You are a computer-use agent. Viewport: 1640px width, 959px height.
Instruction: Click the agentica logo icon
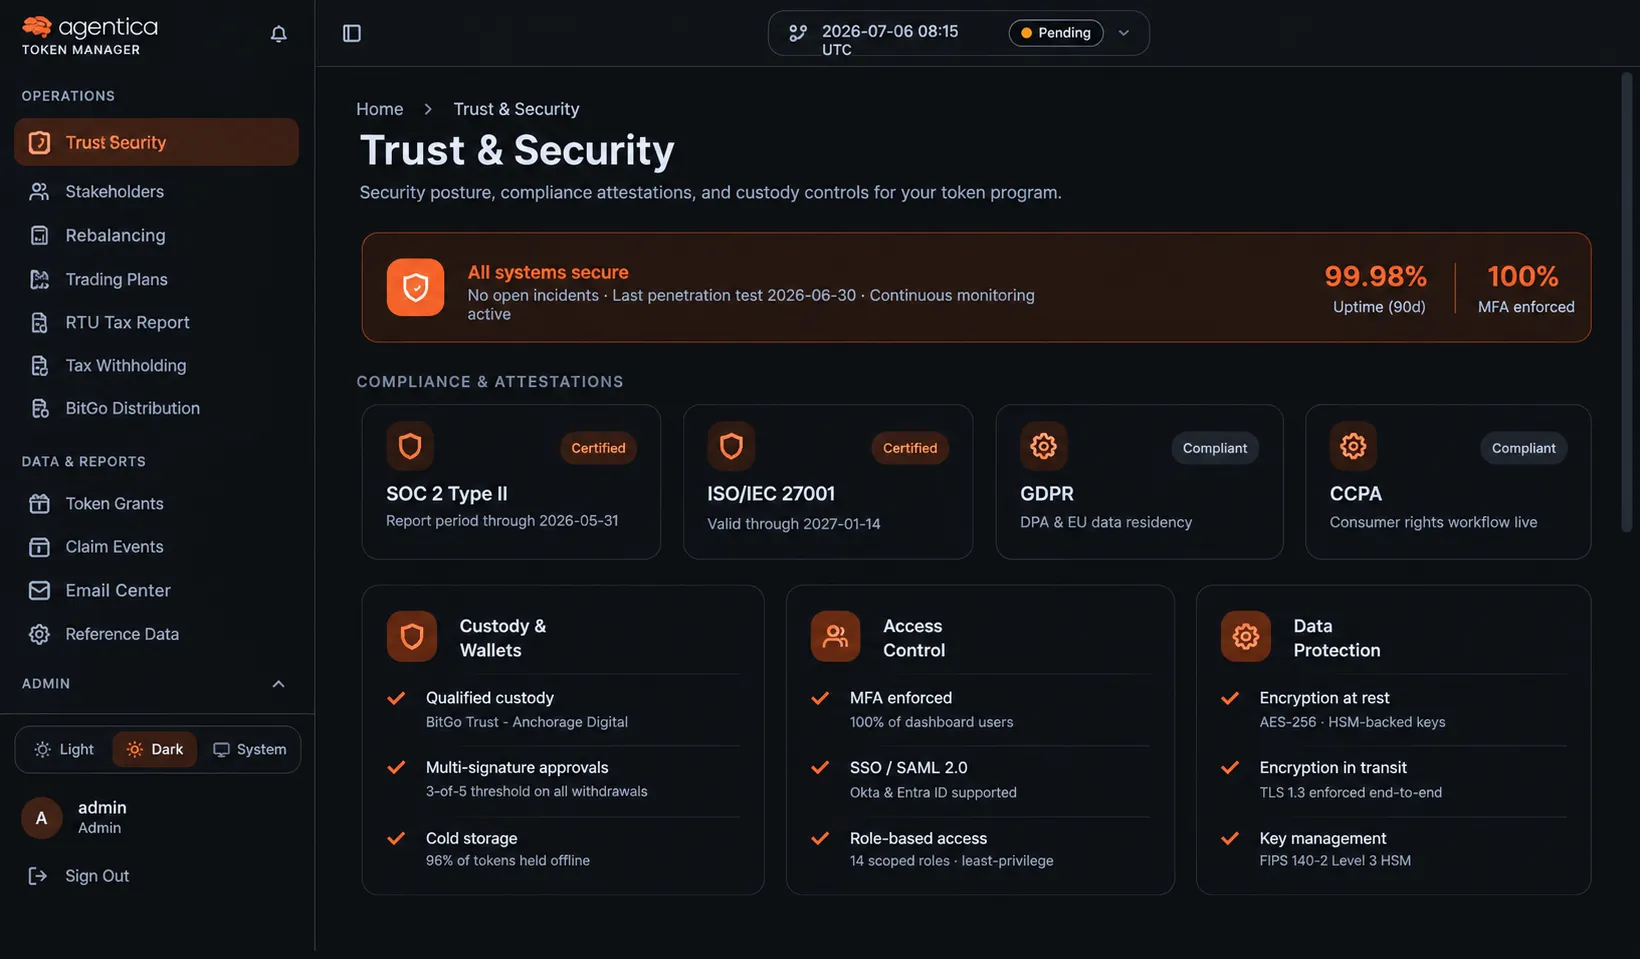(x=37, y=27)
